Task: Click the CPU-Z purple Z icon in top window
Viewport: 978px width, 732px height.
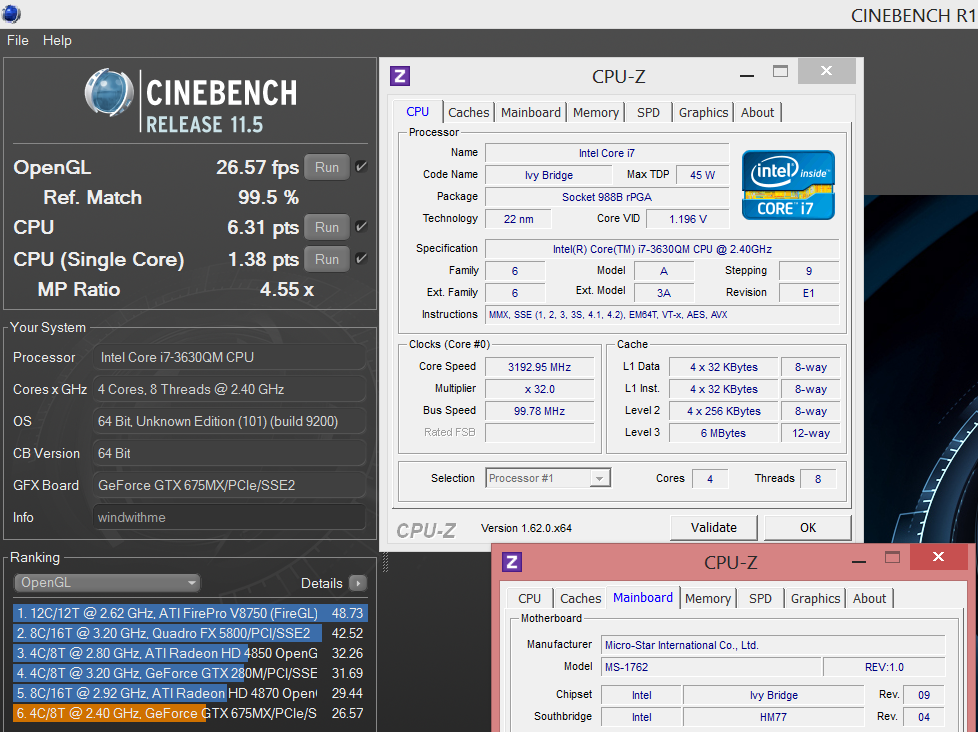Action: [400, 76]
